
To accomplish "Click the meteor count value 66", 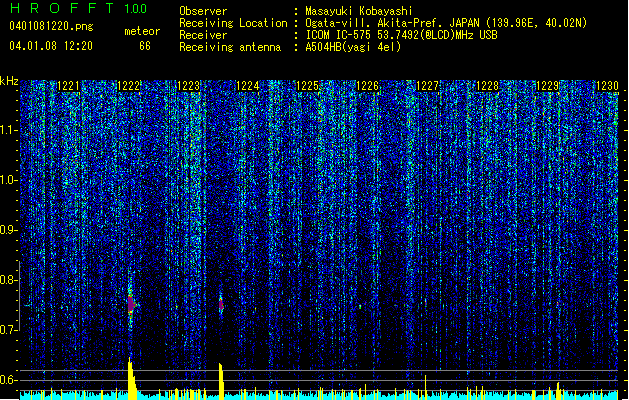I will (145, 46).
